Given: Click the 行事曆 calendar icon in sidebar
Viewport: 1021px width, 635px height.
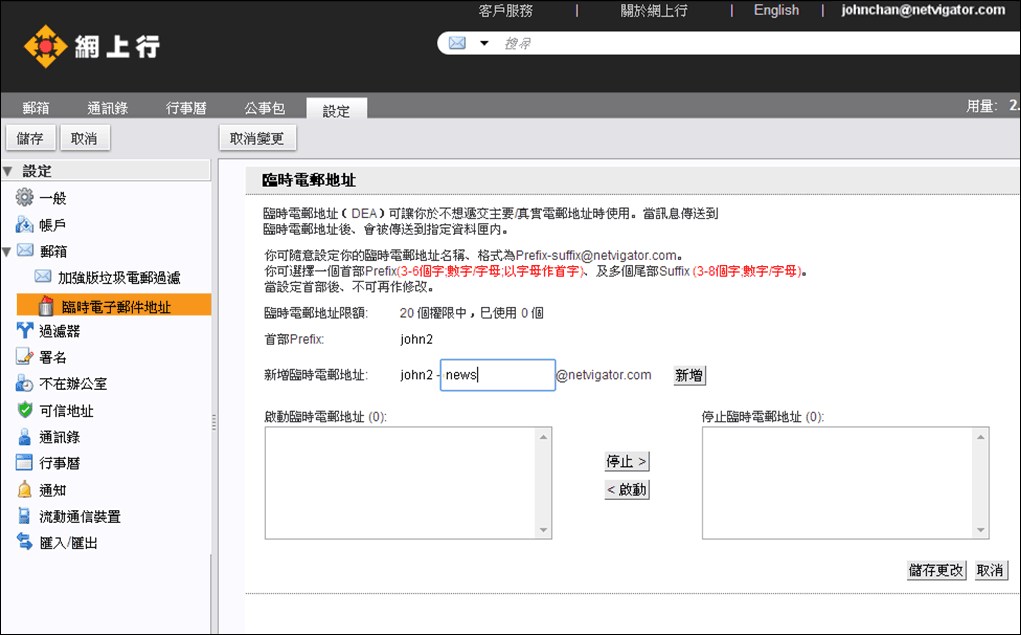Looking at the screenshot, I should point(24,462).
